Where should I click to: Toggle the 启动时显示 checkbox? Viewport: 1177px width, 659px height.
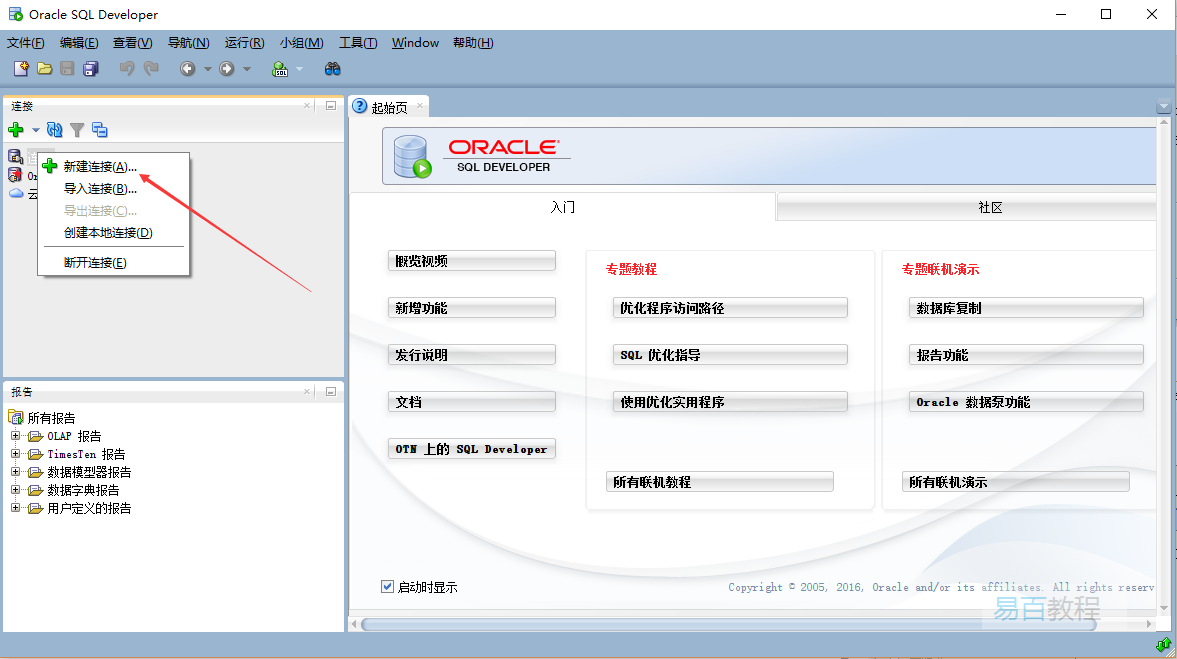point(388,587)
